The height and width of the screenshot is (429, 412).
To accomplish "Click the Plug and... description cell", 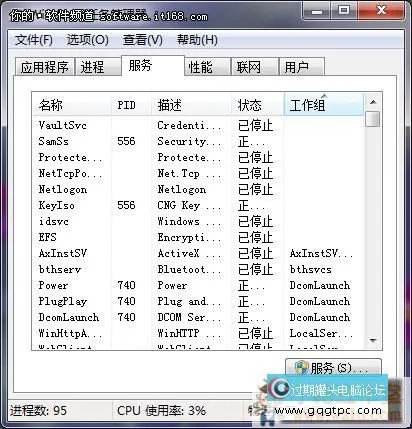I will [189, 301].
